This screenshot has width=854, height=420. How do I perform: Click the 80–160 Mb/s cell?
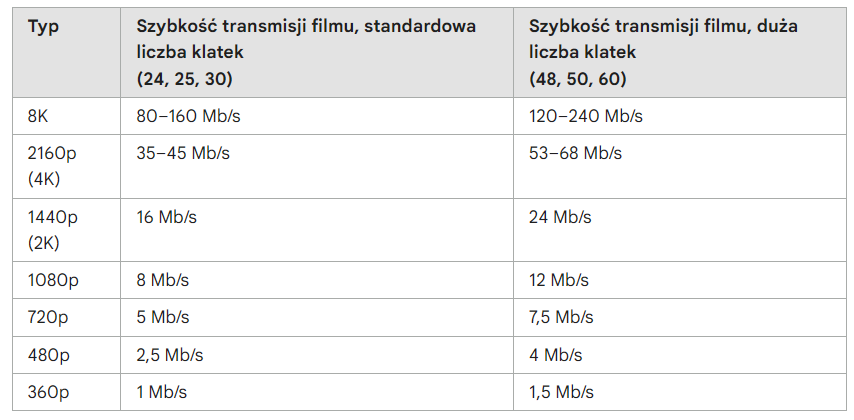[x=188, y=116]
